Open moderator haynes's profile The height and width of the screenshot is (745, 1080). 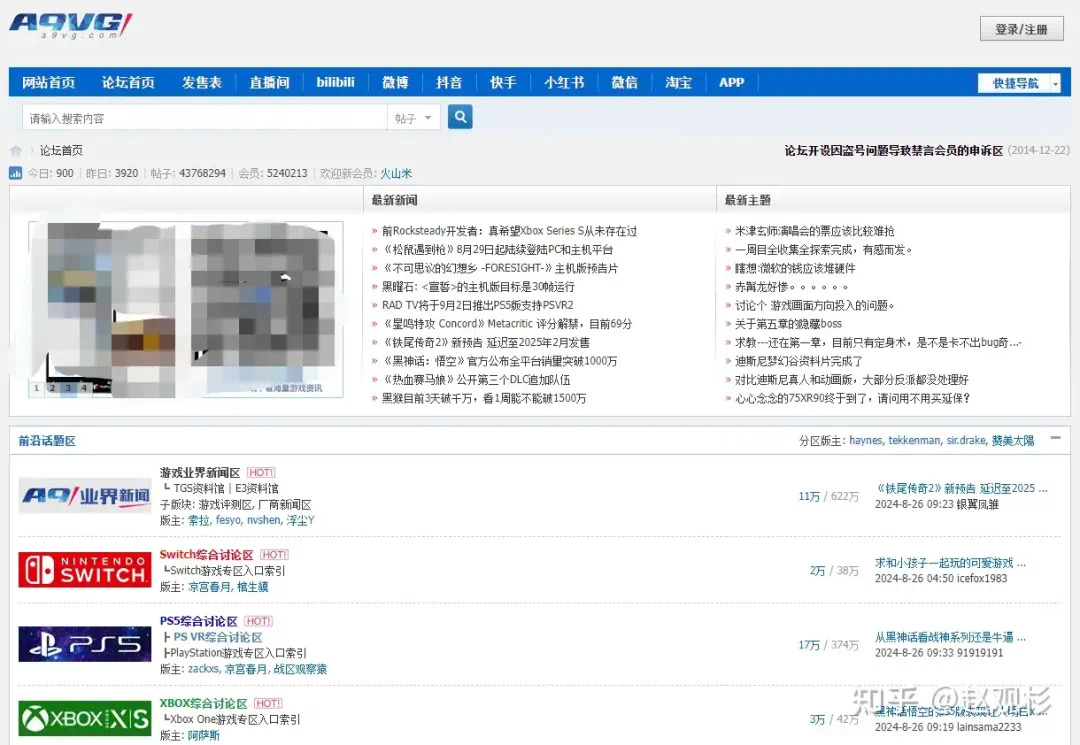point(866,440)
